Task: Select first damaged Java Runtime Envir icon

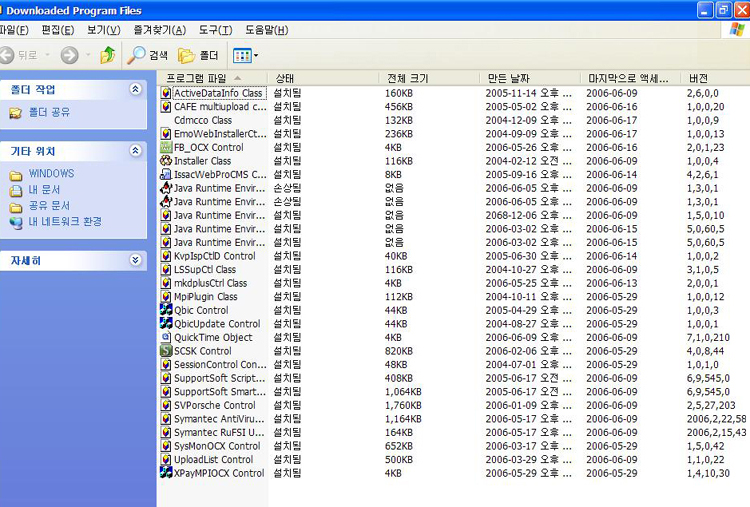Action: [x=165, y=188]
